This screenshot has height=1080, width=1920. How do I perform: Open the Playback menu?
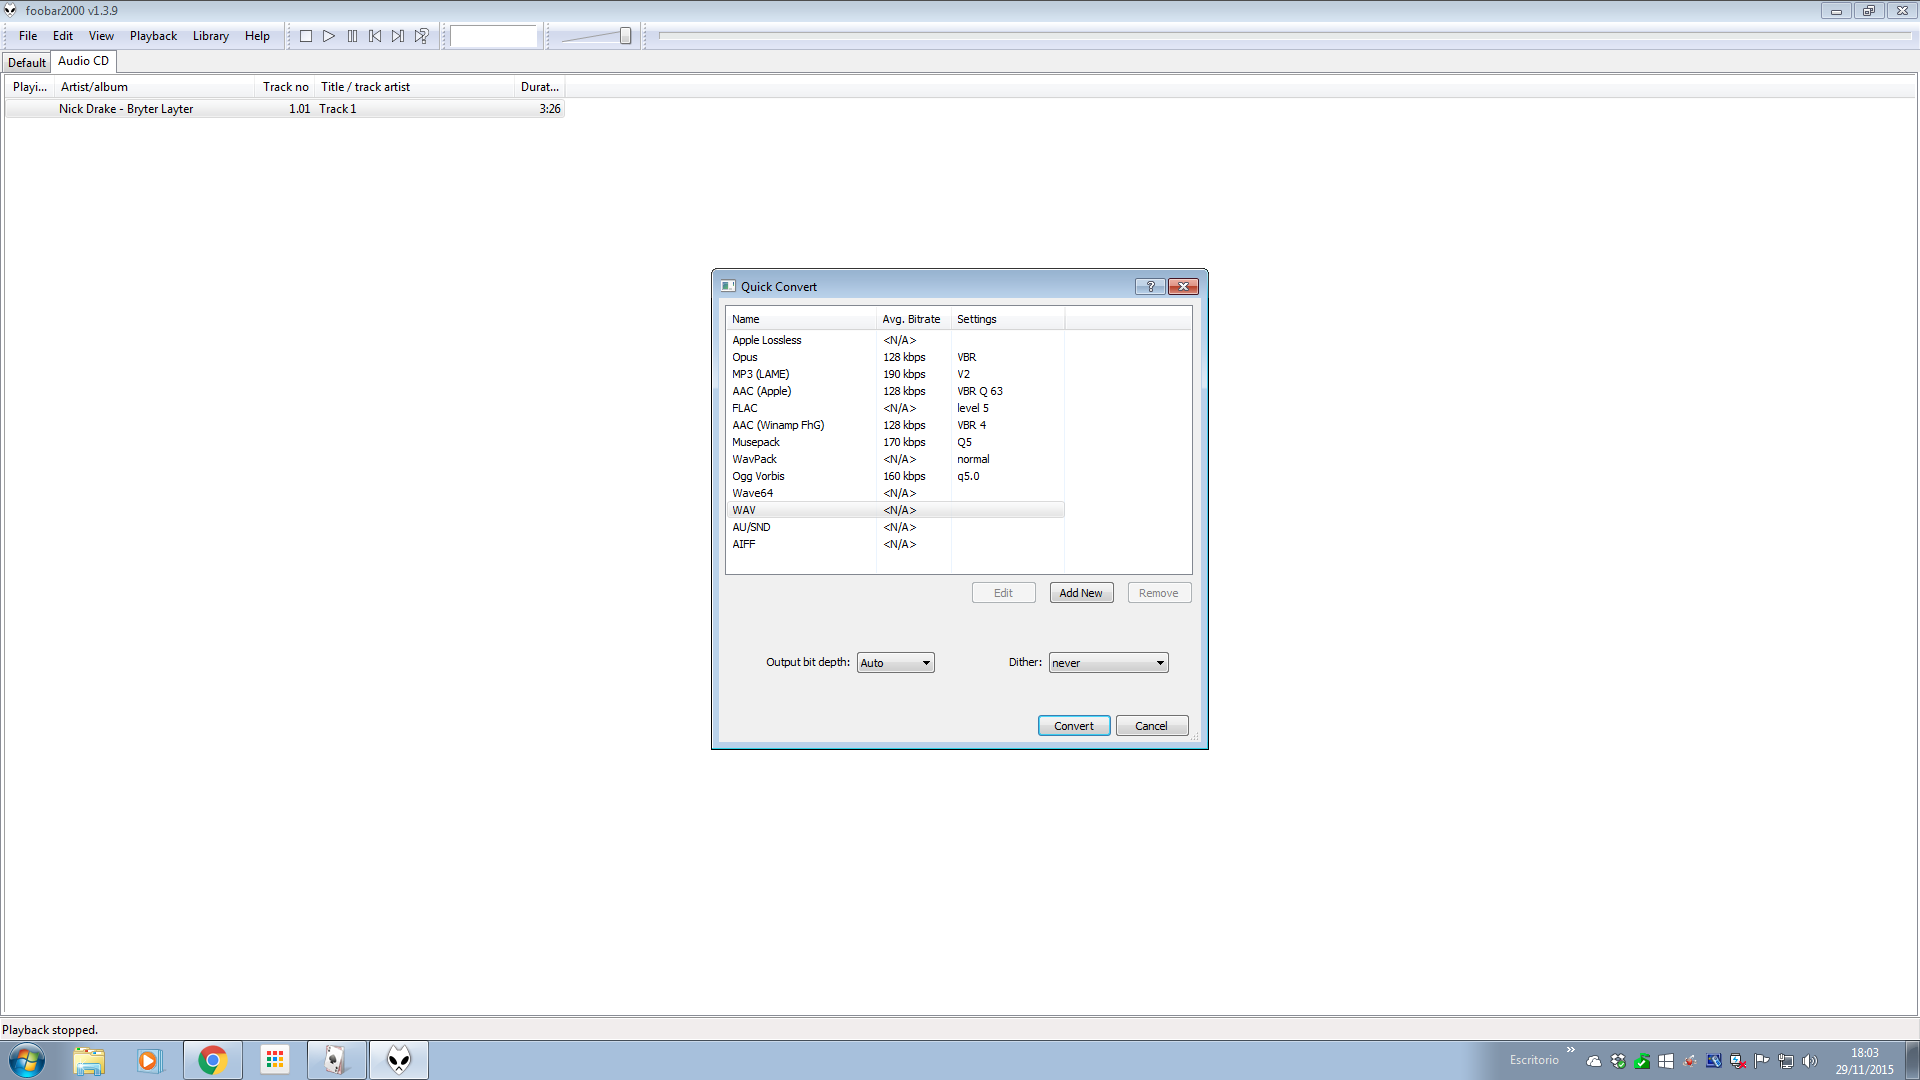[x=153, y=36]
